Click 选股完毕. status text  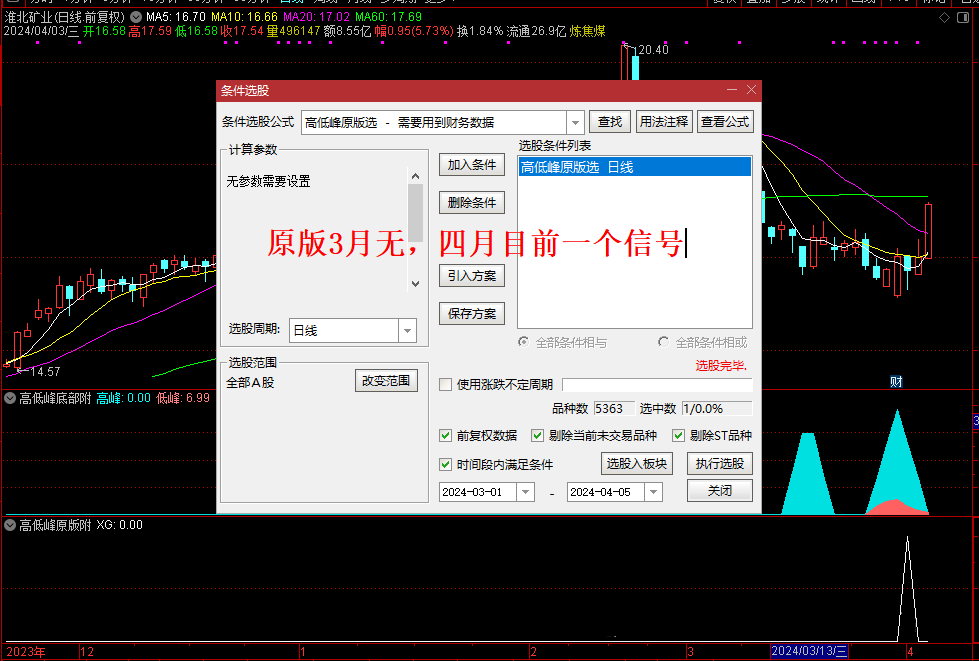pyautogui.click(x=721, y=366)
